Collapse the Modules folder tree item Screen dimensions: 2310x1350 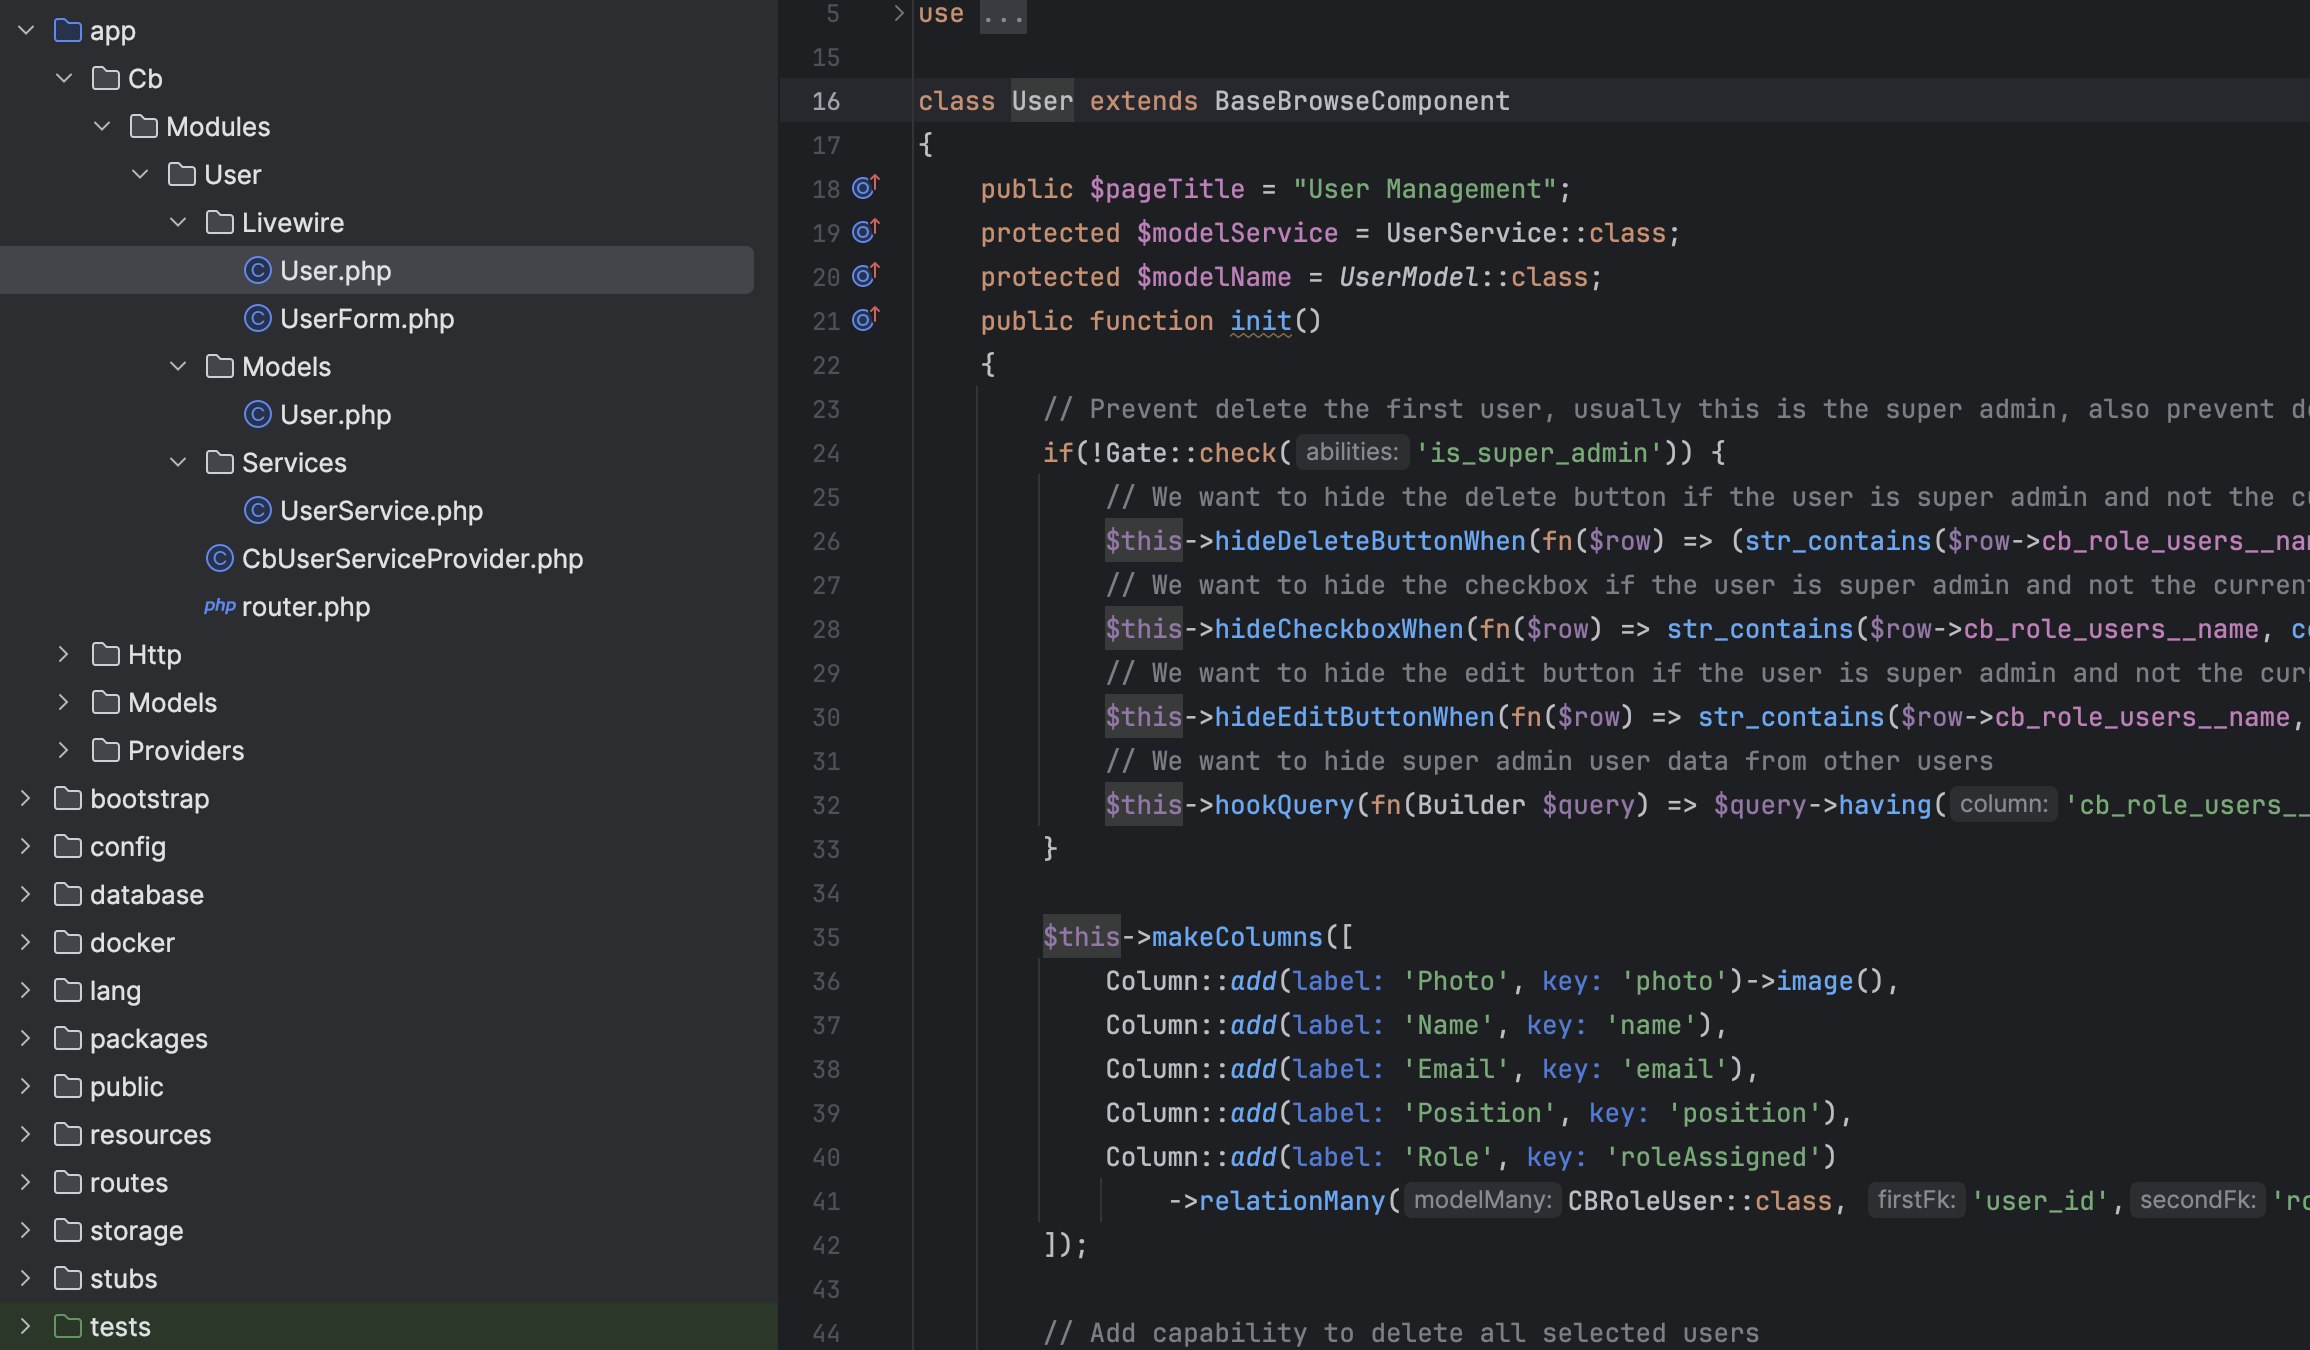click(x=101, y=125)
